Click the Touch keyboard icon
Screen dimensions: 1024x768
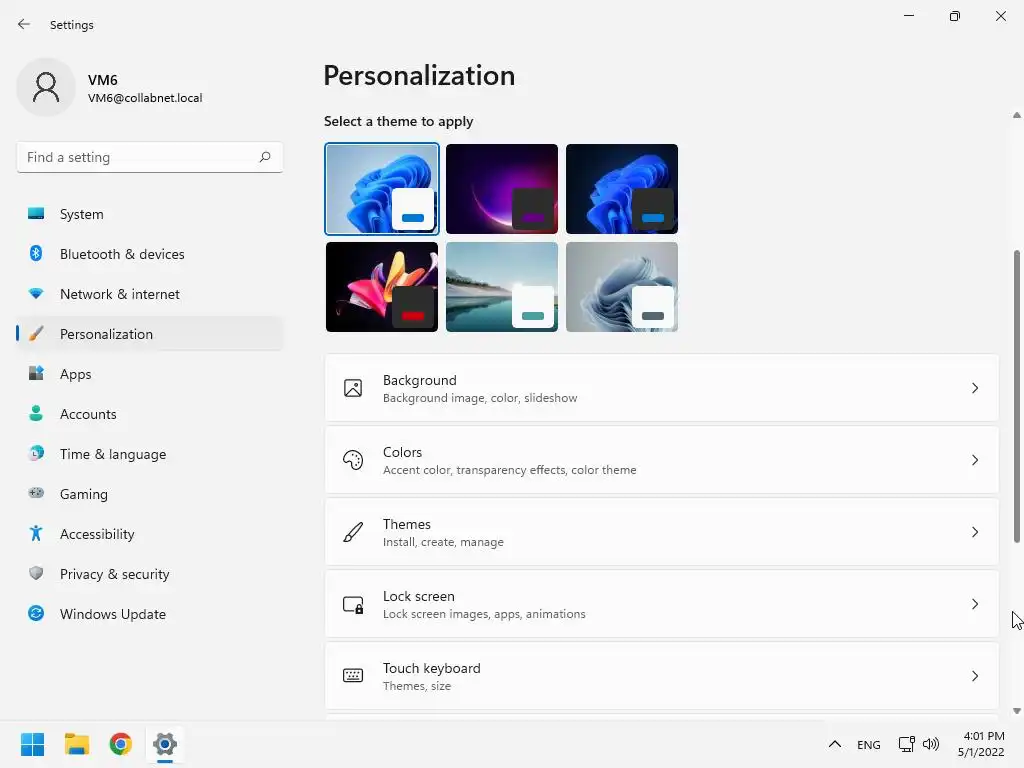point(353,676)
